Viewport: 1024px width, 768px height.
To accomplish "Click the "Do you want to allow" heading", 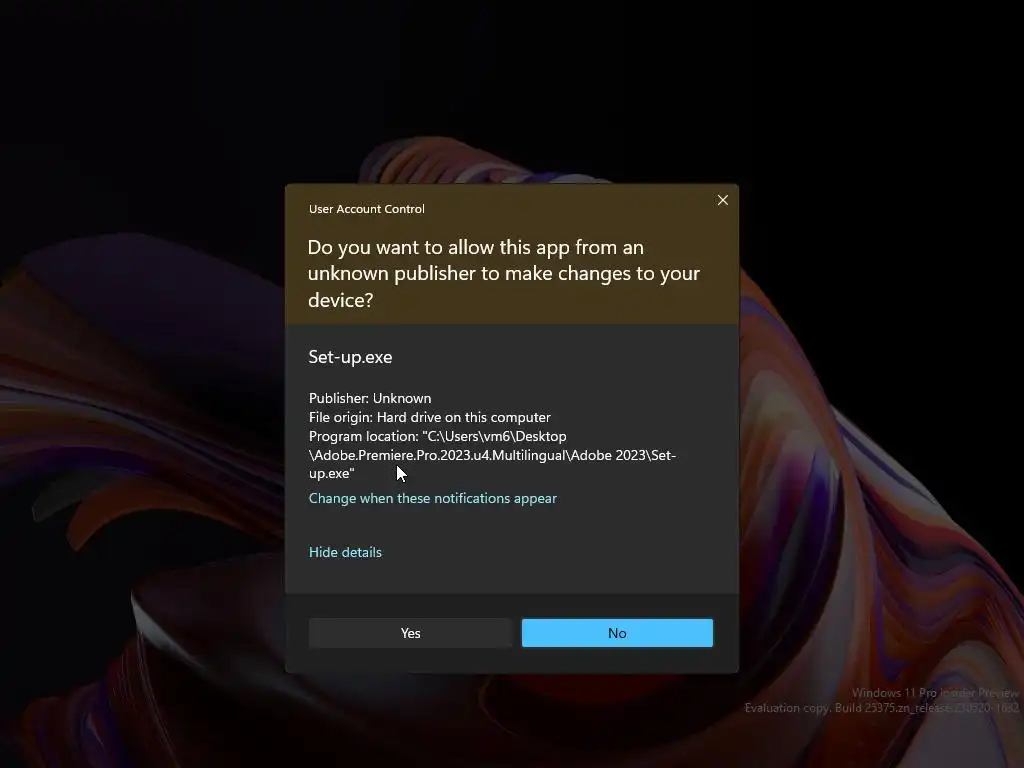I will (x=504, y=273).
